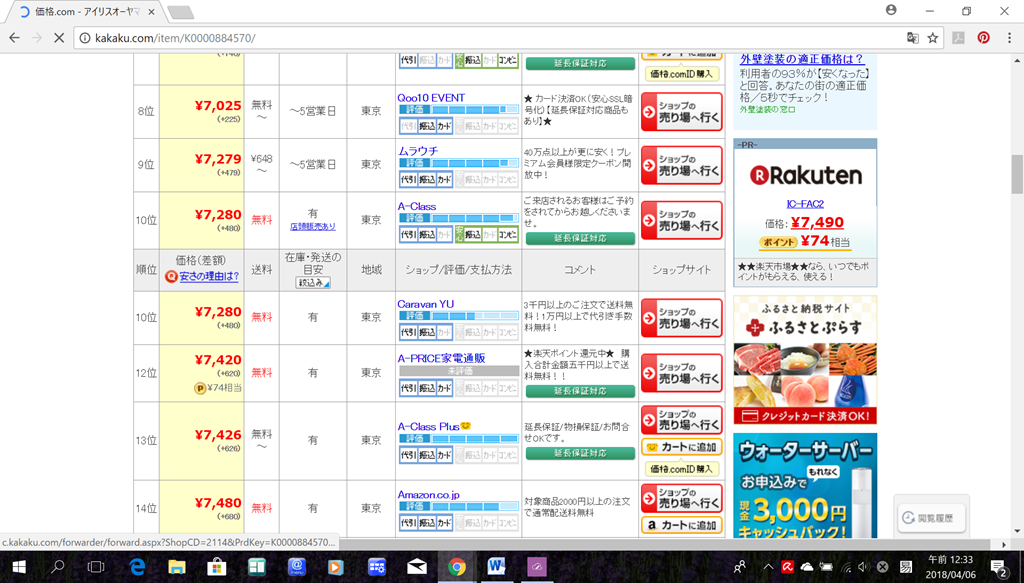Go to Caravan YU's shop via ショップの売り場へ行く
1024x583 pixels.
[682, 318]
